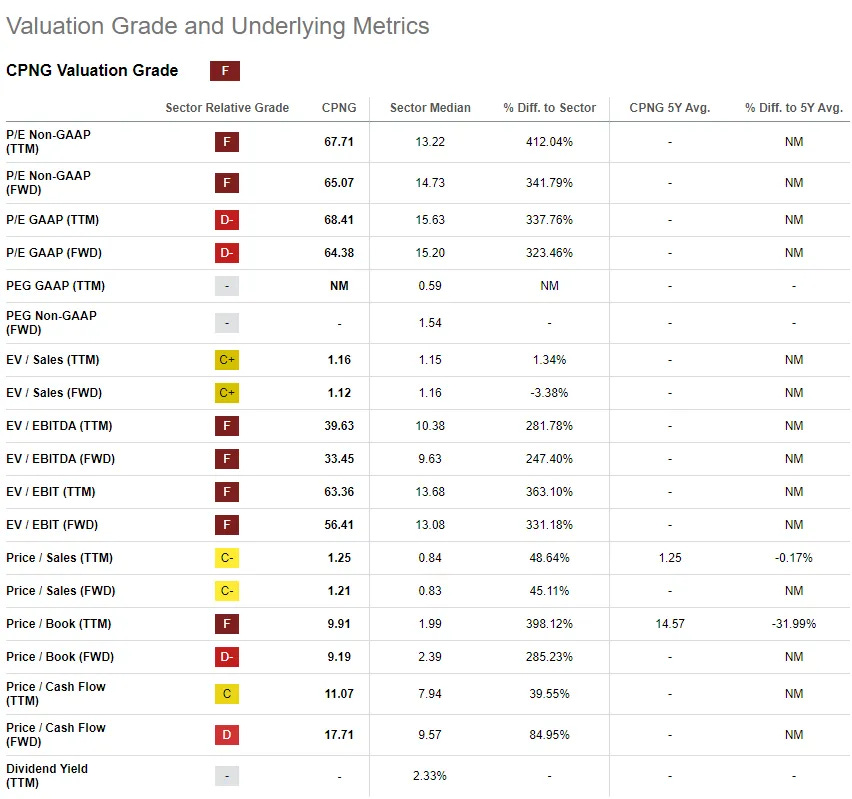Screen dimensions: 852x799
Task: Select the PEG Non-GAAP (FWD) metric label
Action: pyautogui.click(x=52, y=323)
